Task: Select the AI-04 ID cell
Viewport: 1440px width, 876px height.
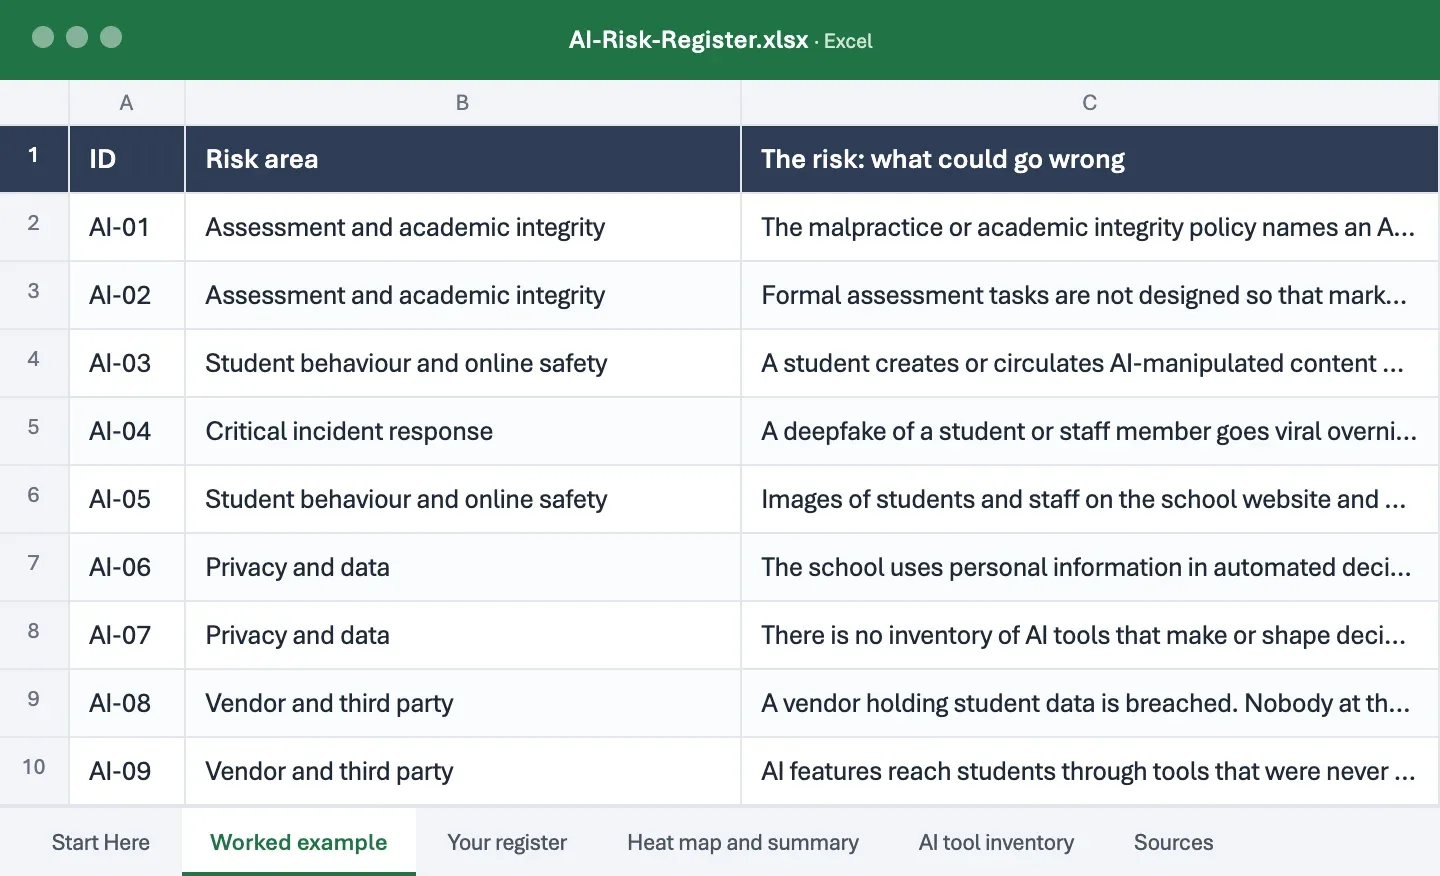Action: click(127, 431)
